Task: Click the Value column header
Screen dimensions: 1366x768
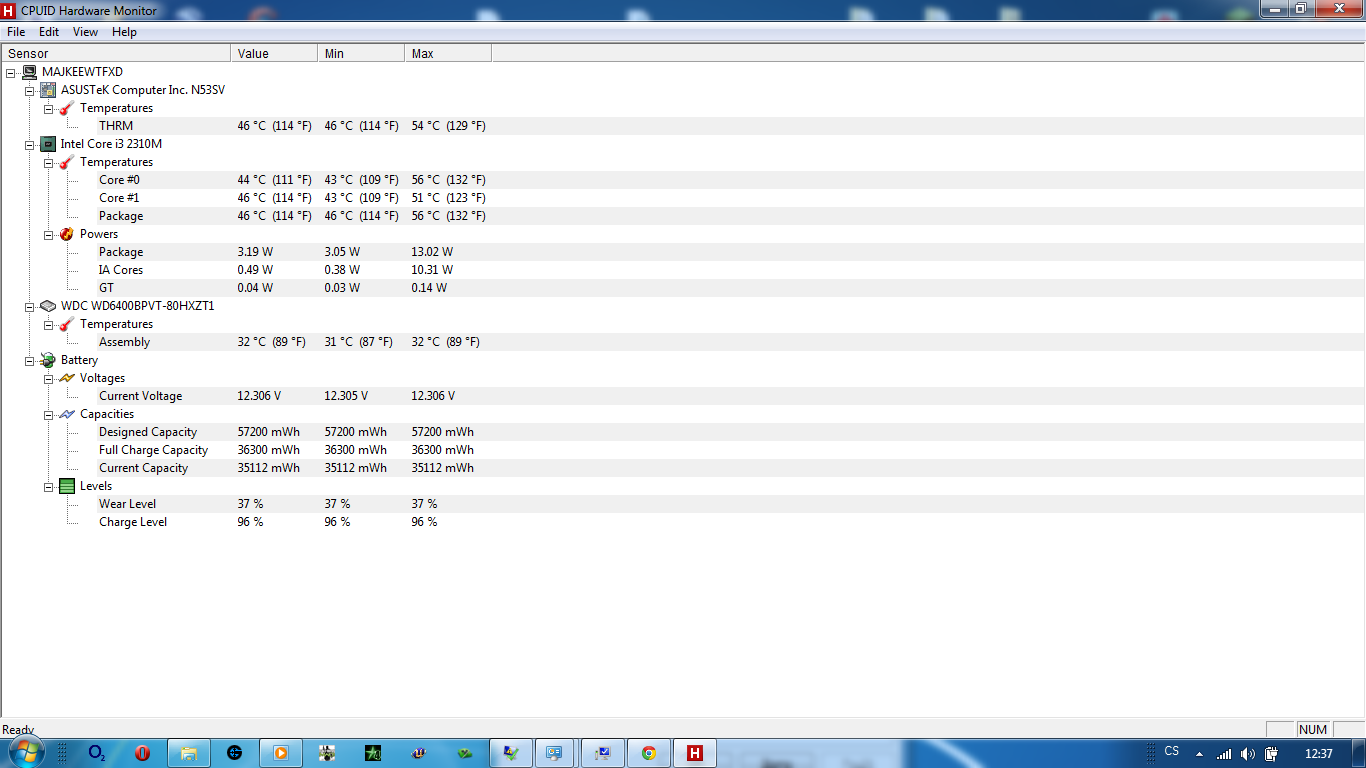Action: pyautogui.click(x=274, y=53)
